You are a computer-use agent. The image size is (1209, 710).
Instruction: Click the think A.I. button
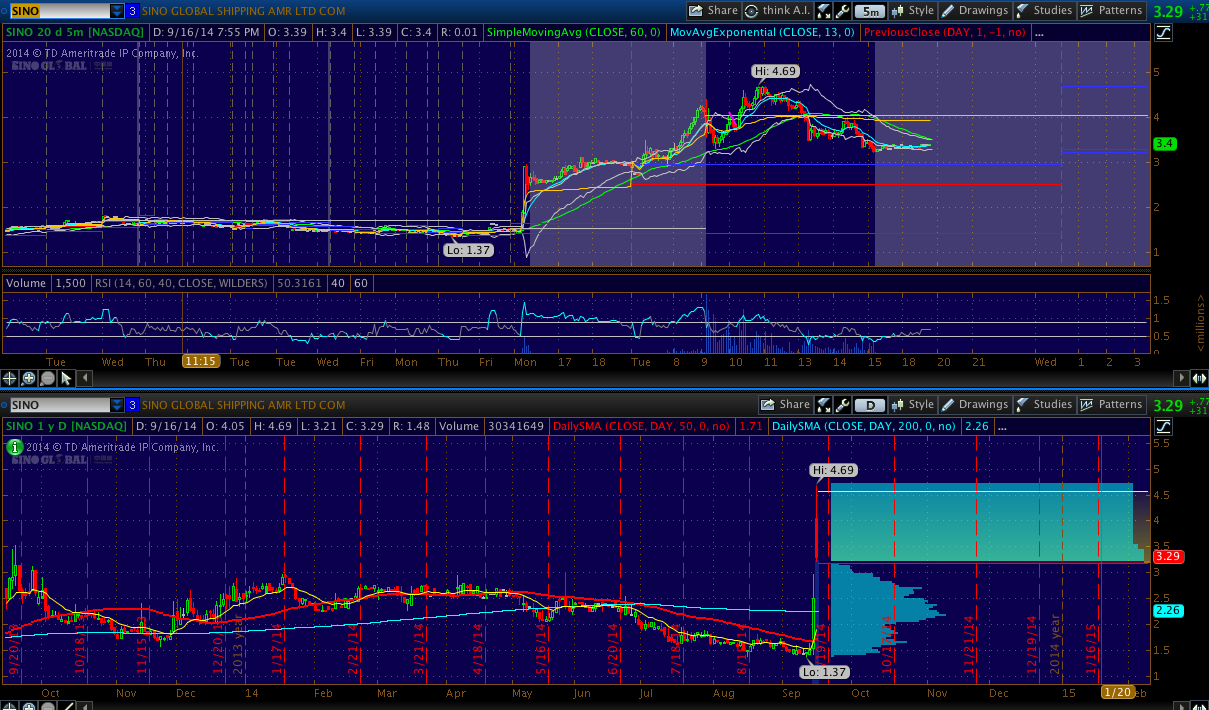click(x=777, y=11)
